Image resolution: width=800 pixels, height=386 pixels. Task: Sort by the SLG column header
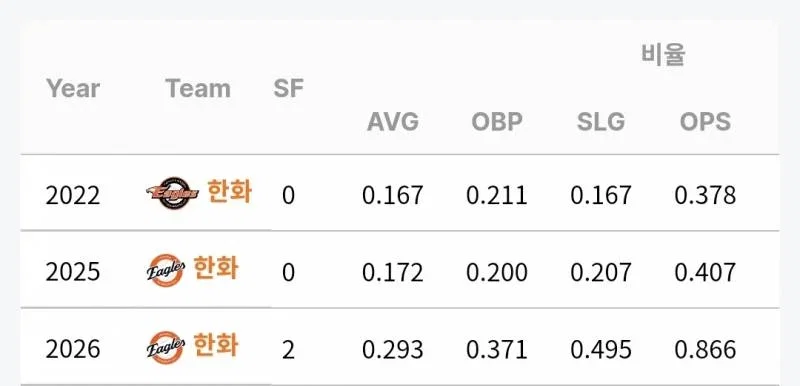[x=601, y=122]
